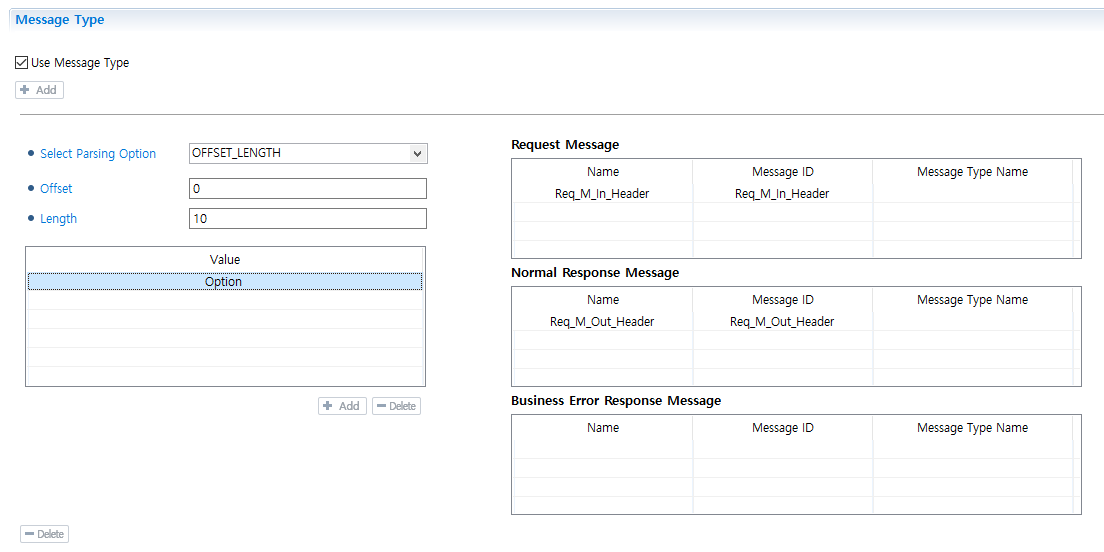Click the Length label
This screenshot has width=1104, height=552.
[x=58, y=219]
